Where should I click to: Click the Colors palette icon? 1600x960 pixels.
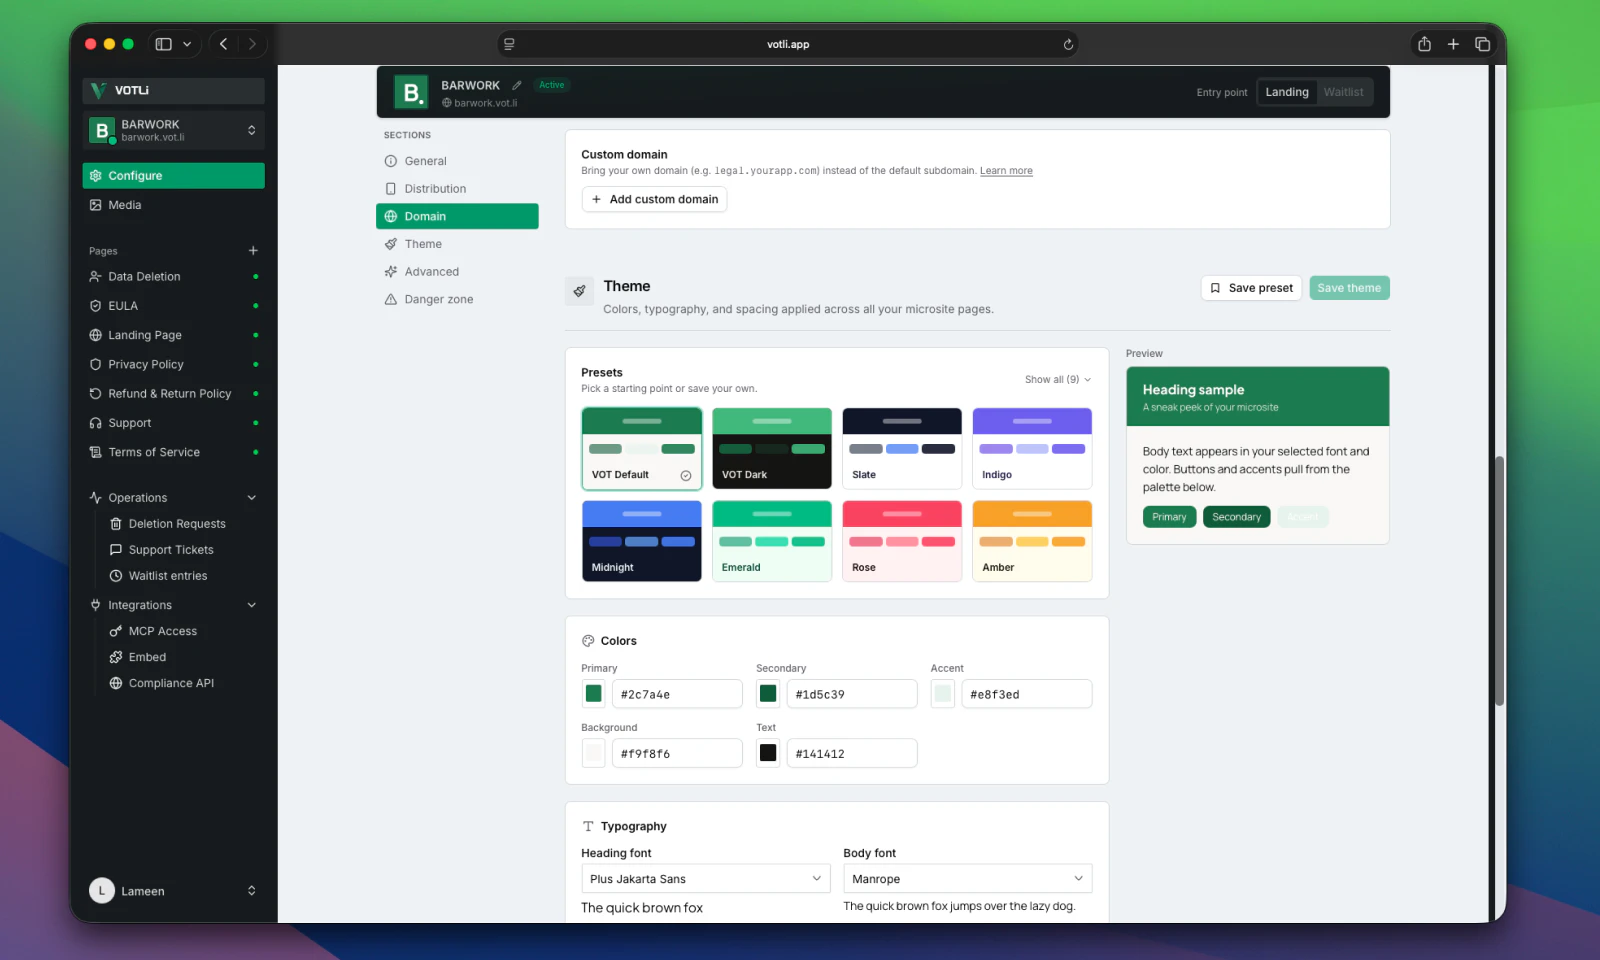(x=588, y=641)
